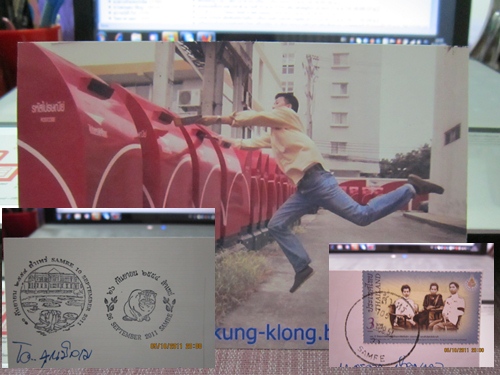Open the inset photo with Samre postmarks
The height and width of the screenshot is (375, 500).
[109, 288]
